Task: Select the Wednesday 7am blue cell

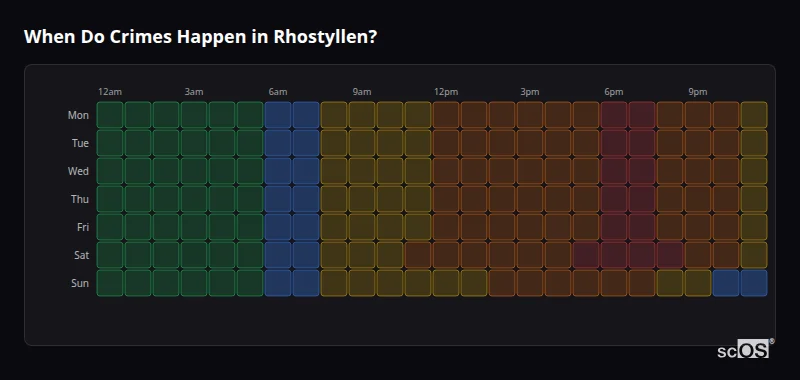Action: (306, 171)
